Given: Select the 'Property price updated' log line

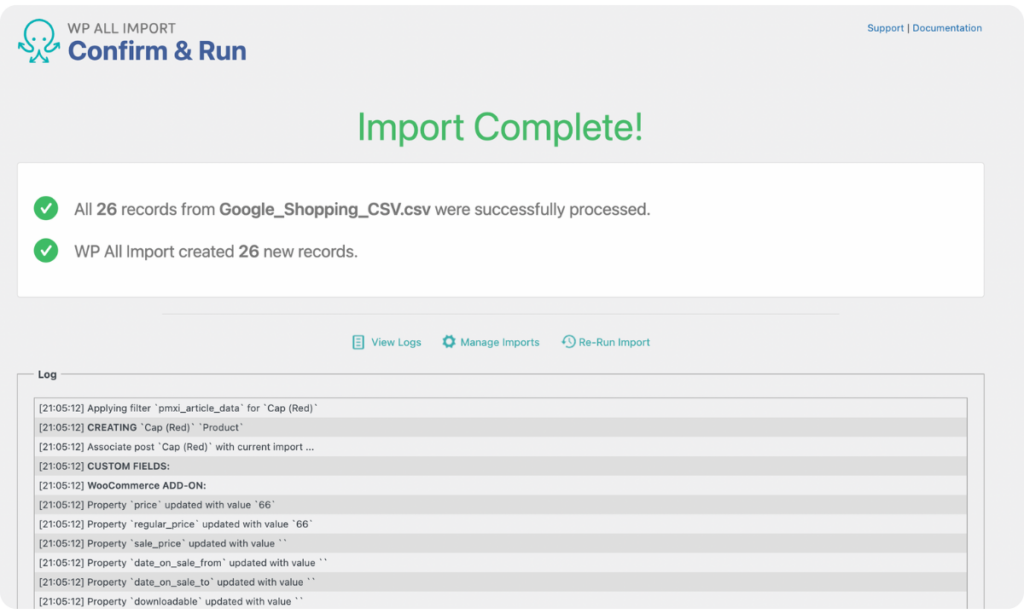Looking at the screenshot, I should coord(500,505).
